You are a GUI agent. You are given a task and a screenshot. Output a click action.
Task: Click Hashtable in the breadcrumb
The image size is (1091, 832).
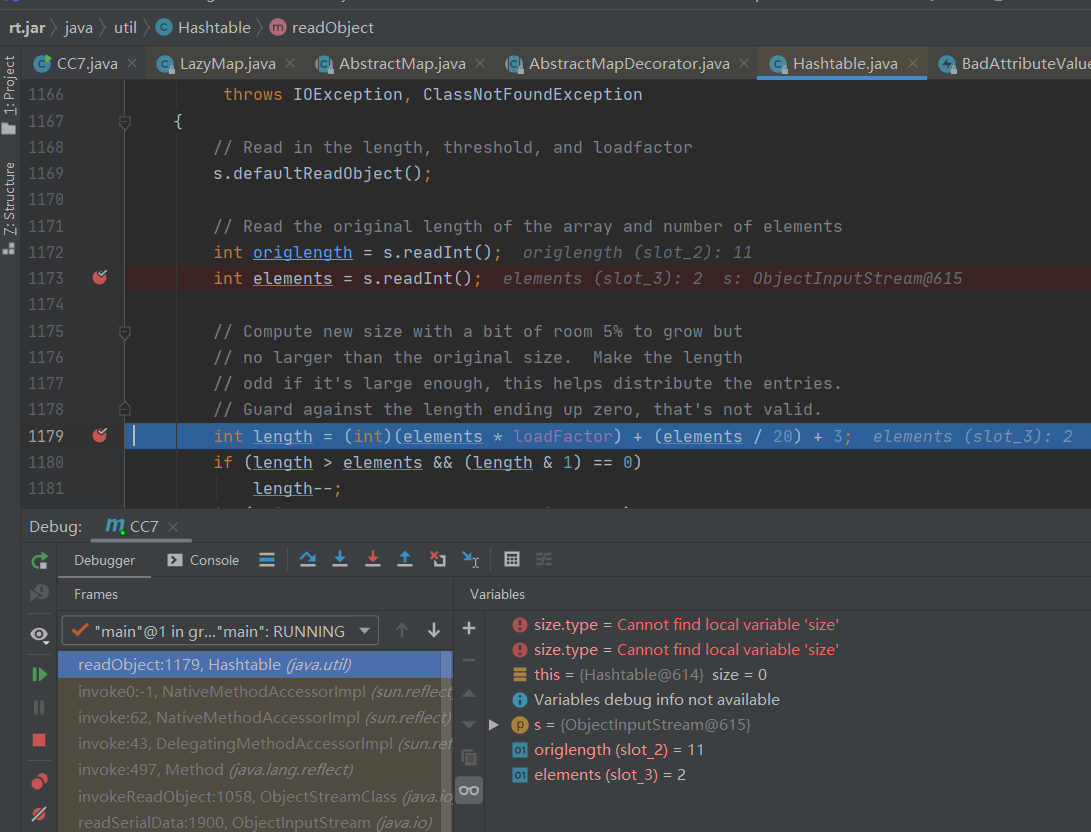click(x=203, y=28)
